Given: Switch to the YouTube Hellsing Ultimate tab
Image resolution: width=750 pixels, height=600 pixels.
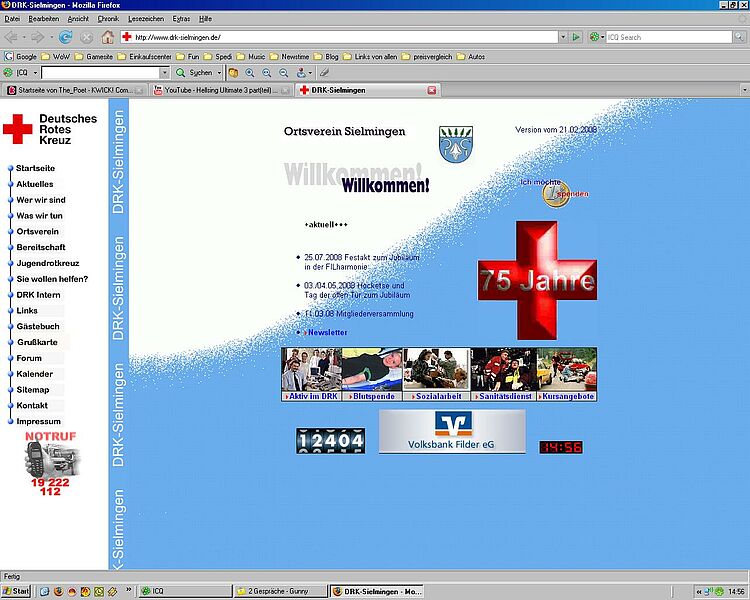Looking at the screenshot, I should [222, 90].
